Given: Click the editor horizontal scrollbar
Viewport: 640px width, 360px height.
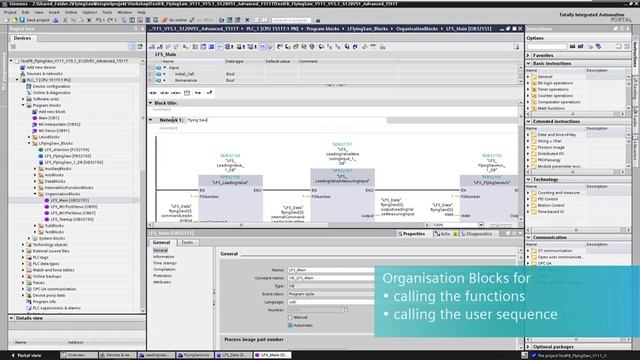Looking at the screenshot, I should [289, 225].
